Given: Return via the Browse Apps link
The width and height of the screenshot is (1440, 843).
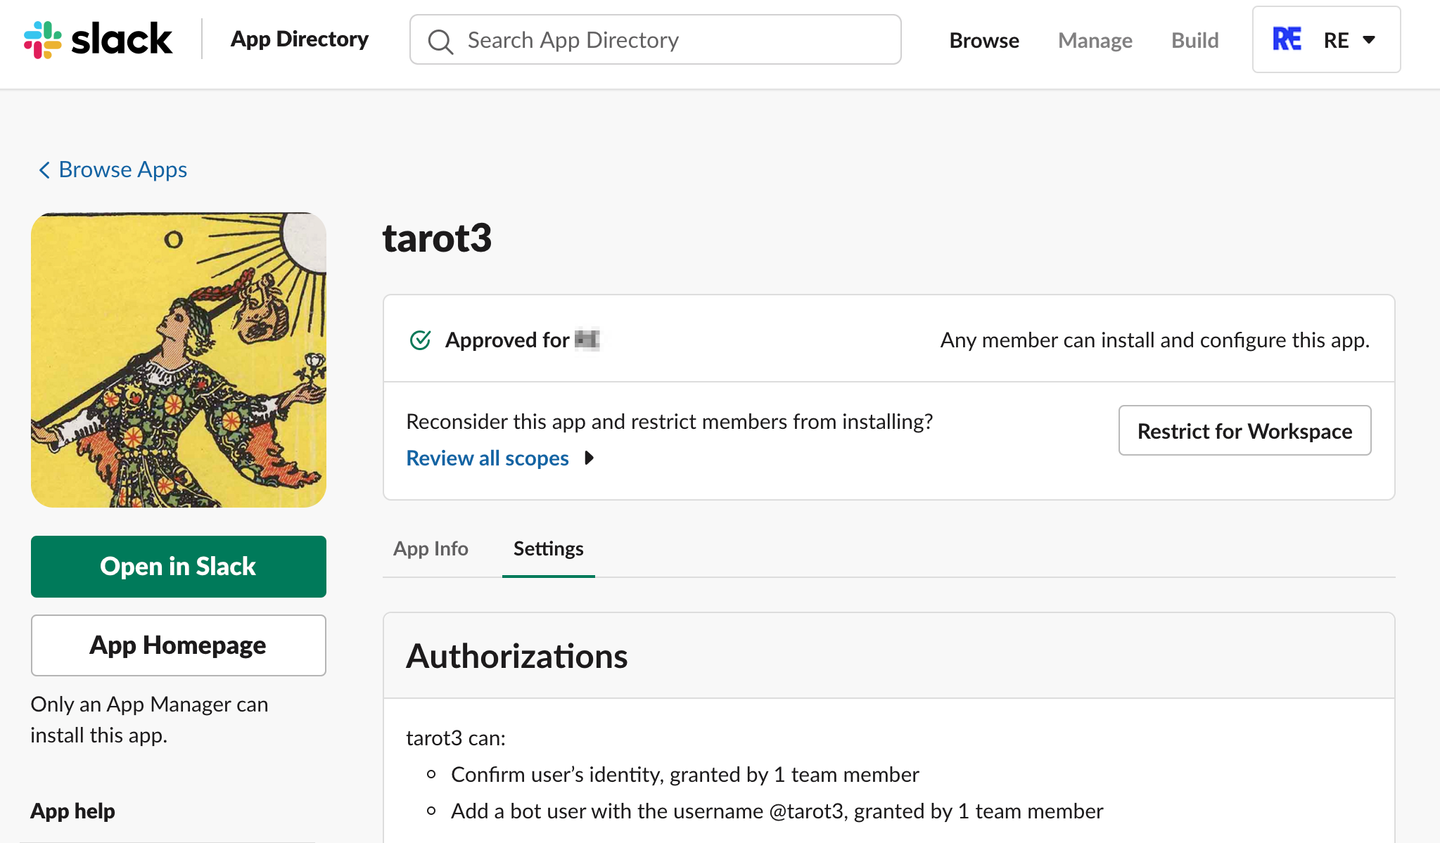Looking at the screenshot, I should pos(123,170).
